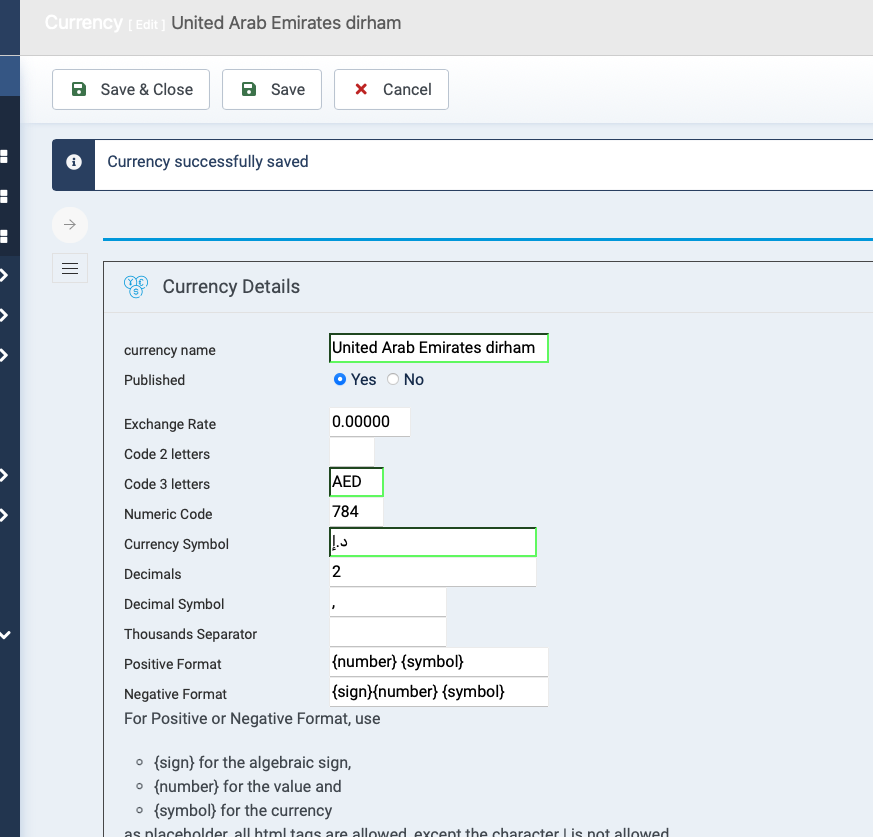Click the floppy disk icon on Save
Screen dimensions: 873x837
249,89
